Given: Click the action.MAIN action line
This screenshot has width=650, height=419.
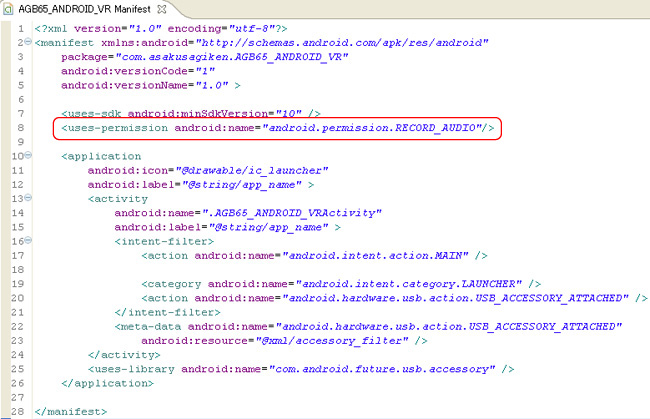Looking at the screenshot, I should (314, 255).
